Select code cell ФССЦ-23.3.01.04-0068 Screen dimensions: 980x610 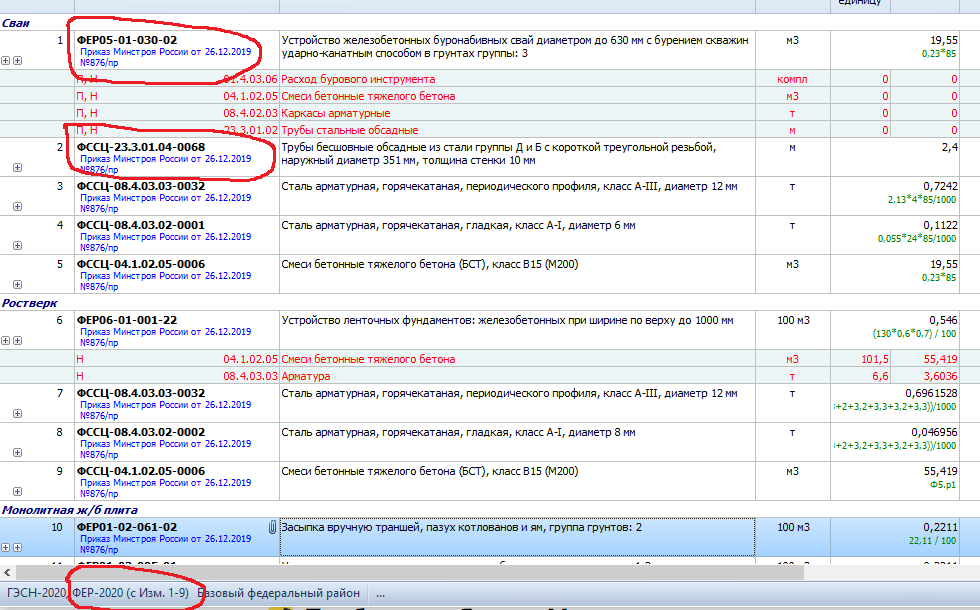coord(141,148)
